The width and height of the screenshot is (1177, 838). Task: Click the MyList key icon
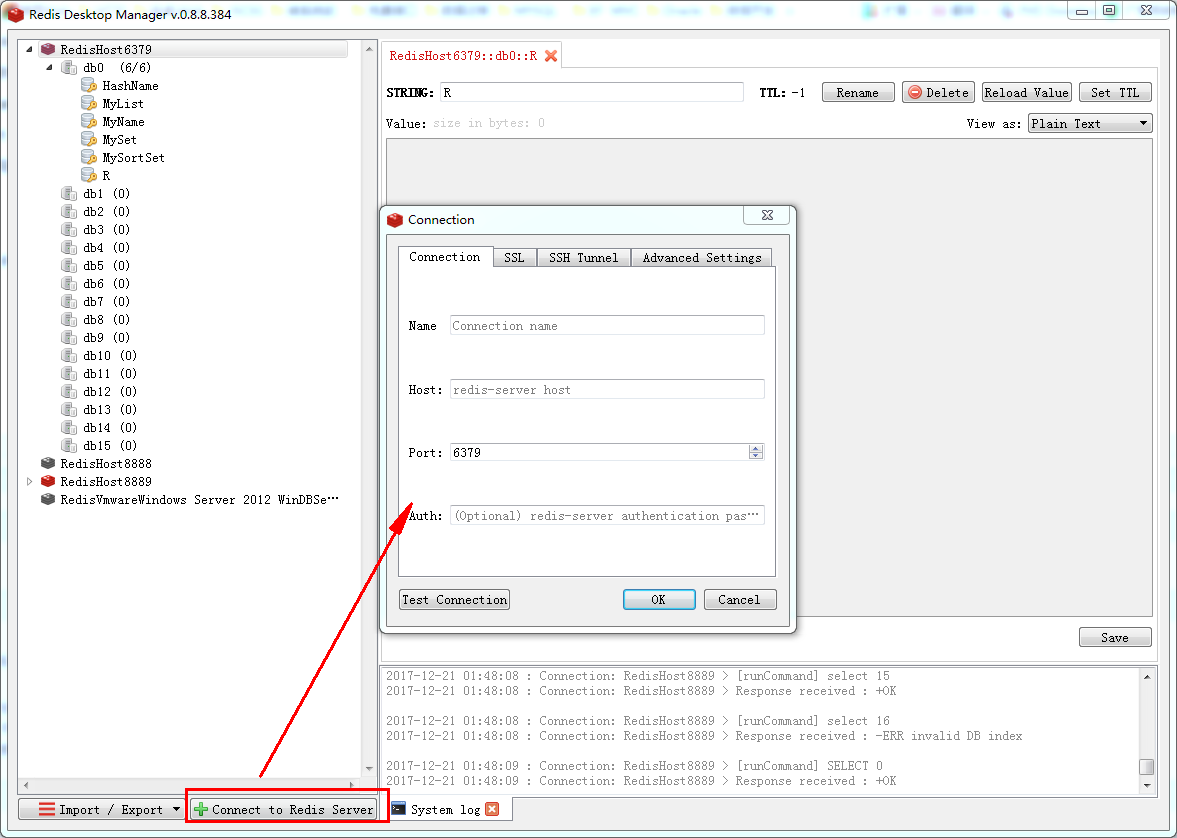[x=89, y=104]
